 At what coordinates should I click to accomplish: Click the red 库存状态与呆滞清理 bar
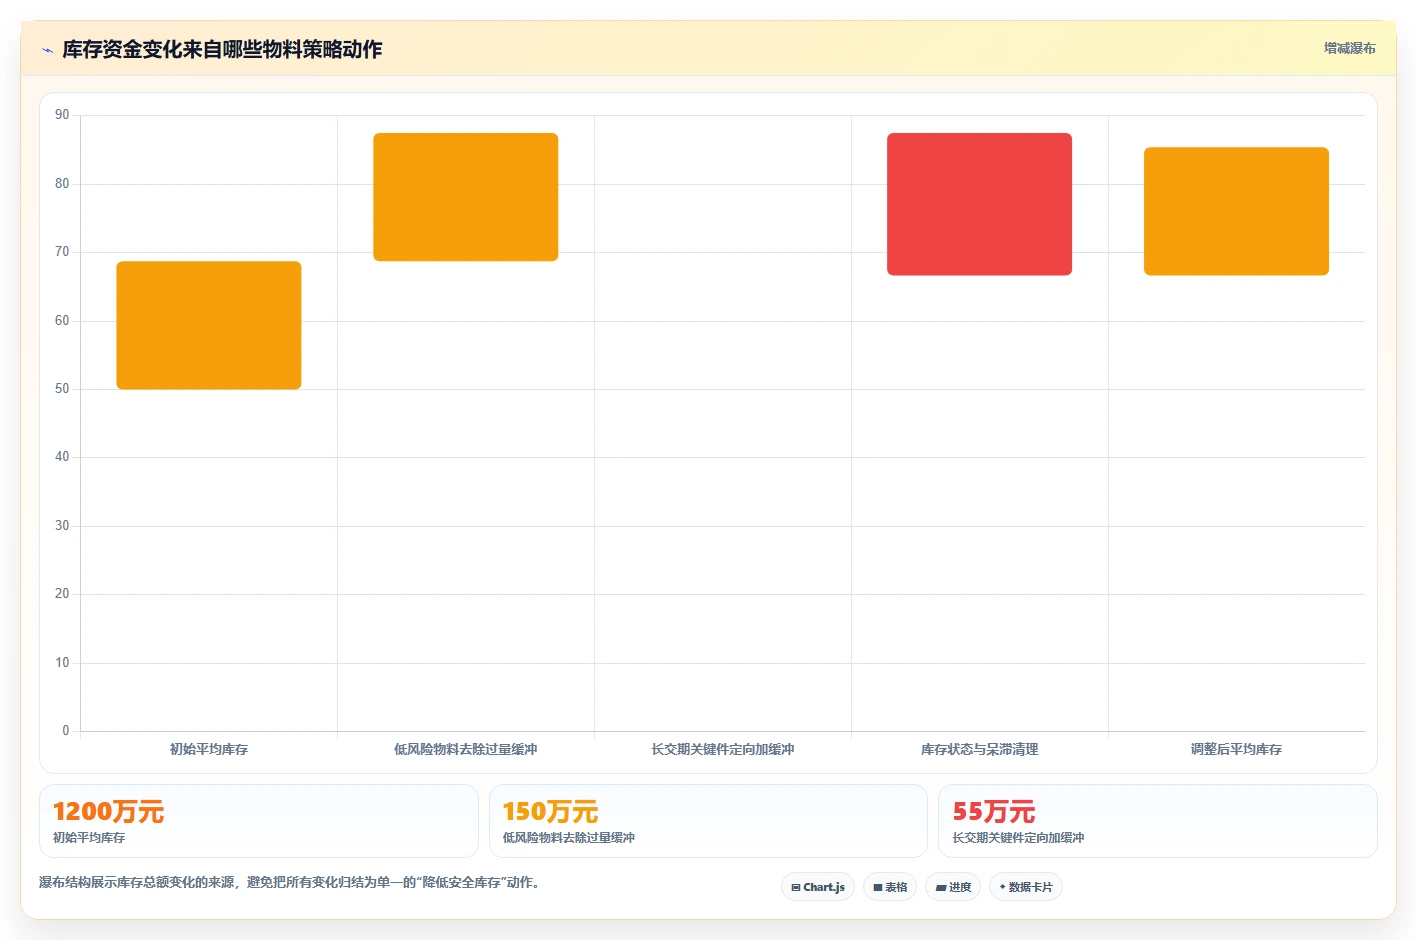pyautogui.click(x=979, y=204)
